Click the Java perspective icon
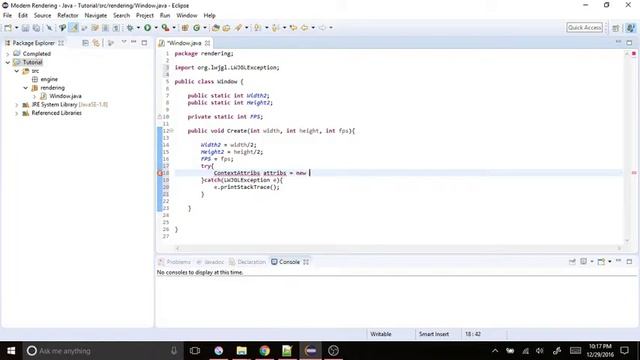640x360 pixels. [631, 28]
